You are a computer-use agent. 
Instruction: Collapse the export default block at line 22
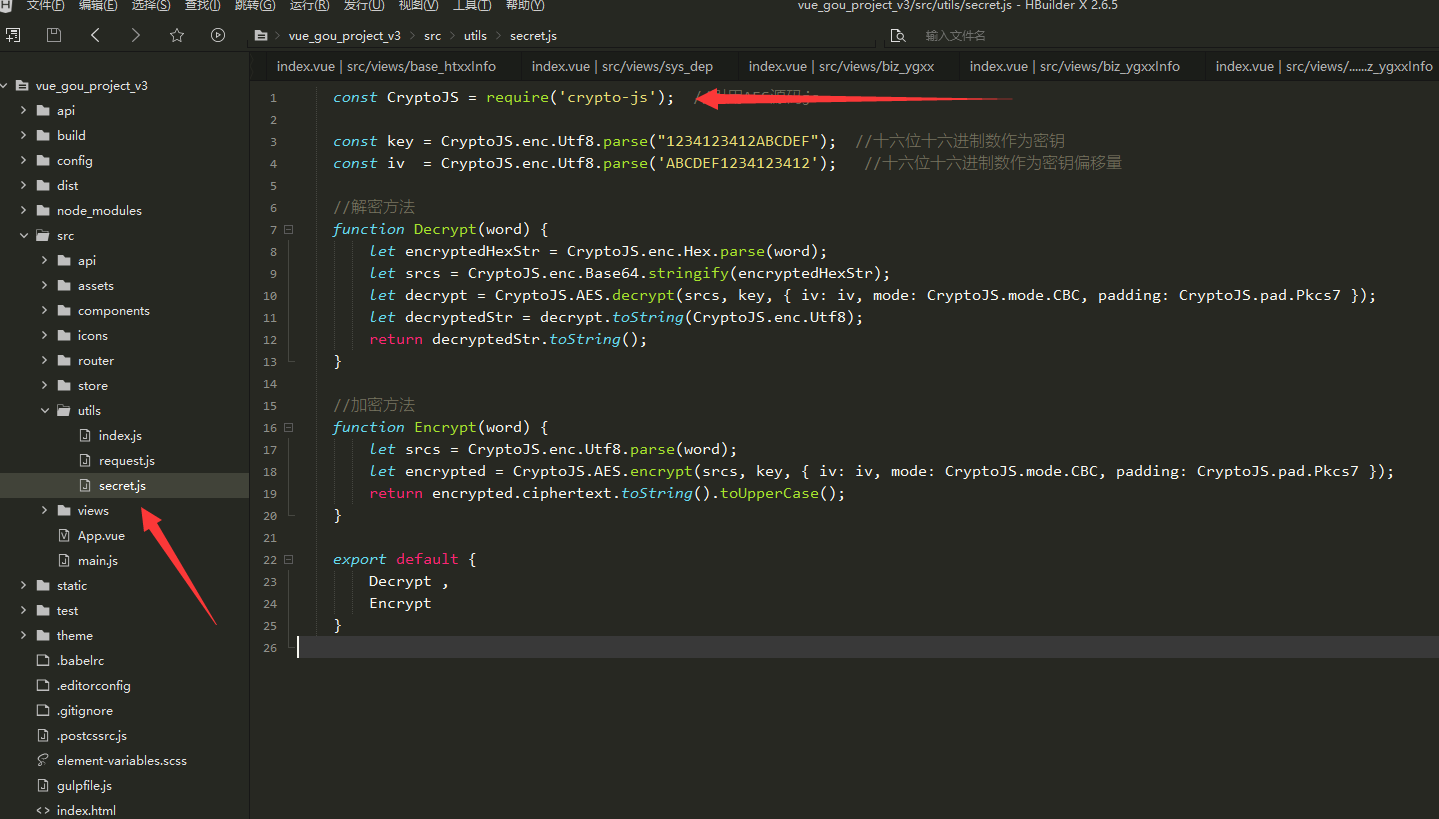[287, 559]
